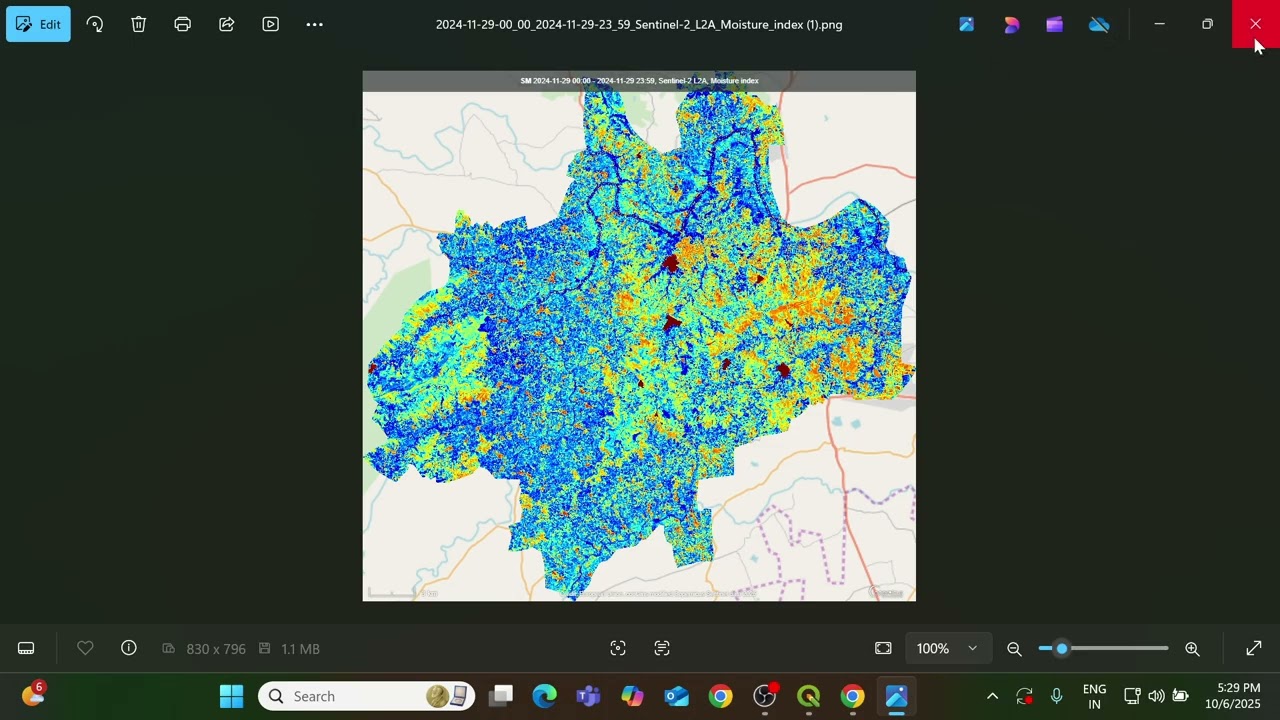The width and height of the screenshot is (1280, 720).
Task: Open visual search scan icon
Action: 618,648
